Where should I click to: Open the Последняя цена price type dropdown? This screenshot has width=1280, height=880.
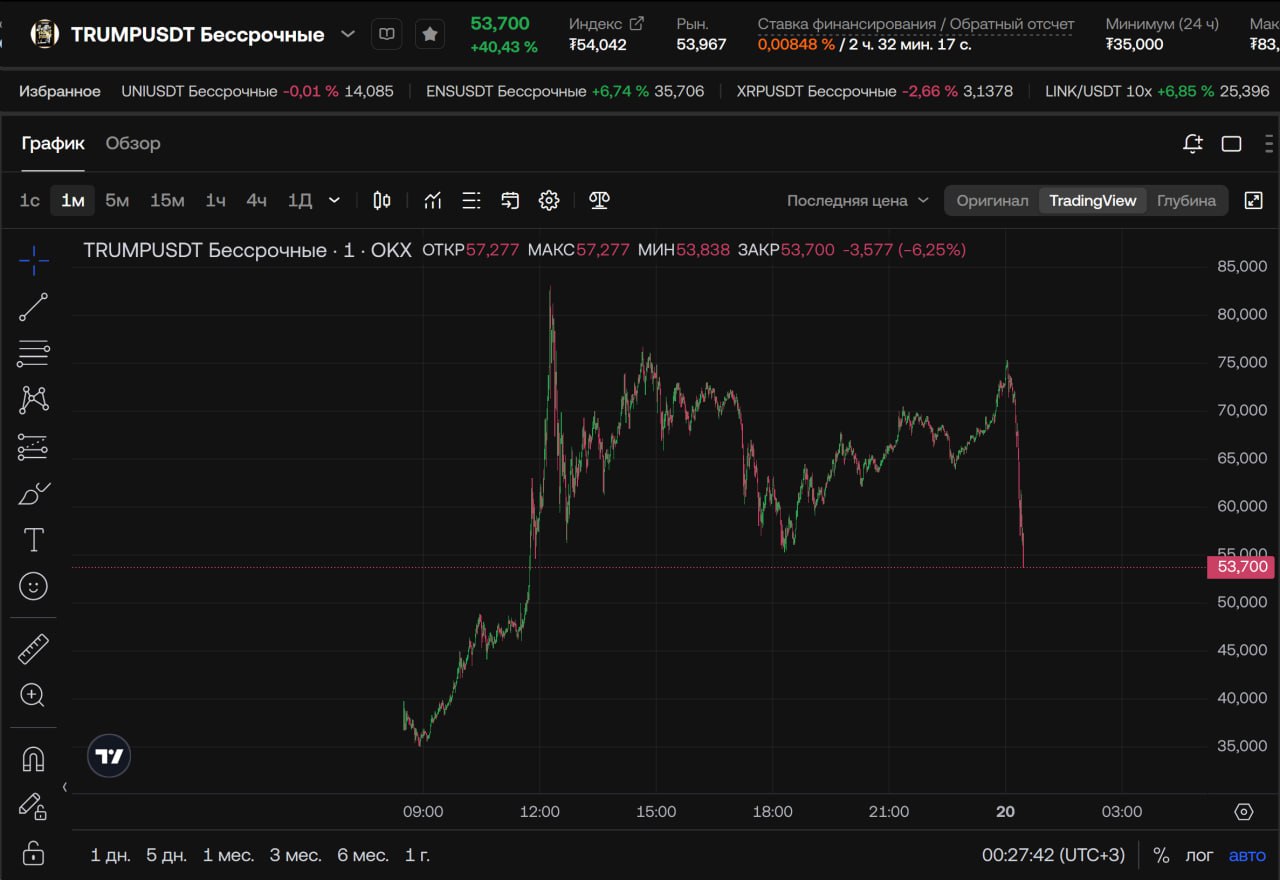point(858,200)
